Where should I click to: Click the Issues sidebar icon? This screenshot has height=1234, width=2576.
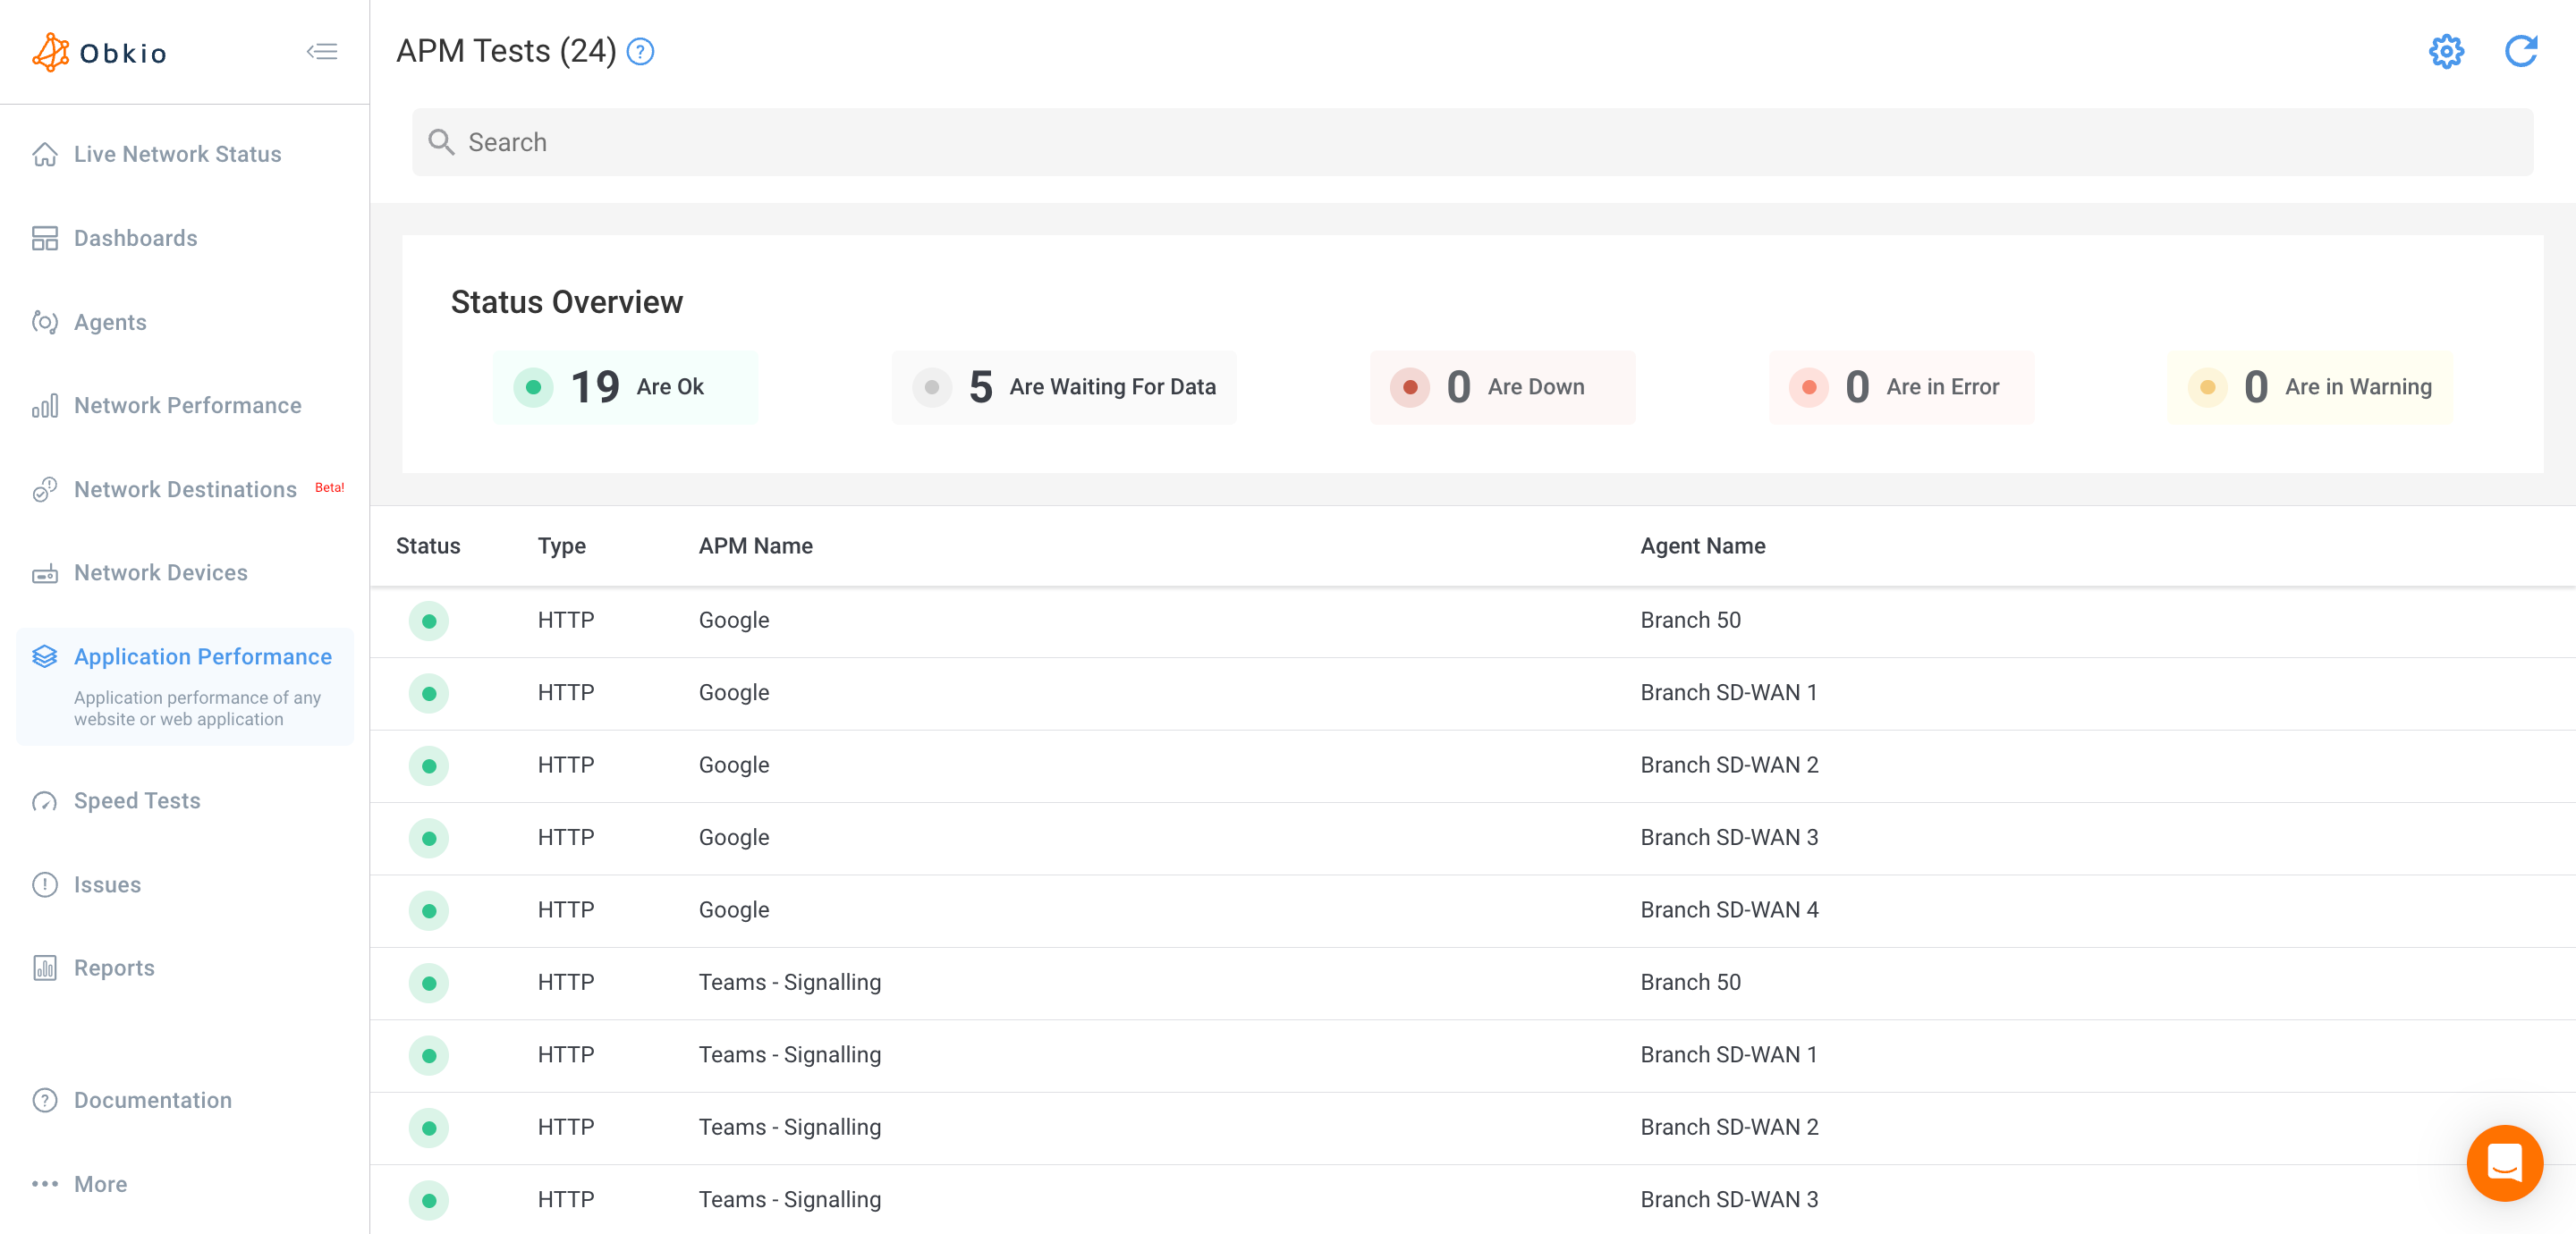[46, 884]
